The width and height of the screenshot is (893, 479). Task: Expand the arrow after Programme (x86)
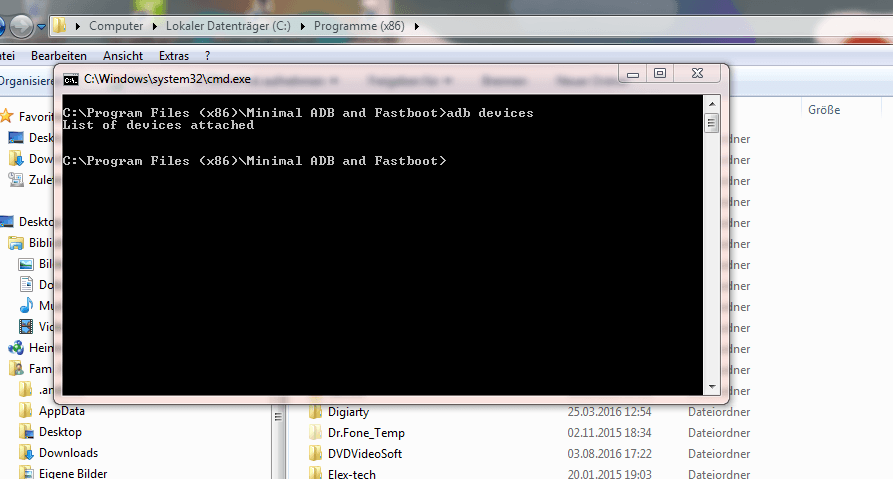[416, 26]
